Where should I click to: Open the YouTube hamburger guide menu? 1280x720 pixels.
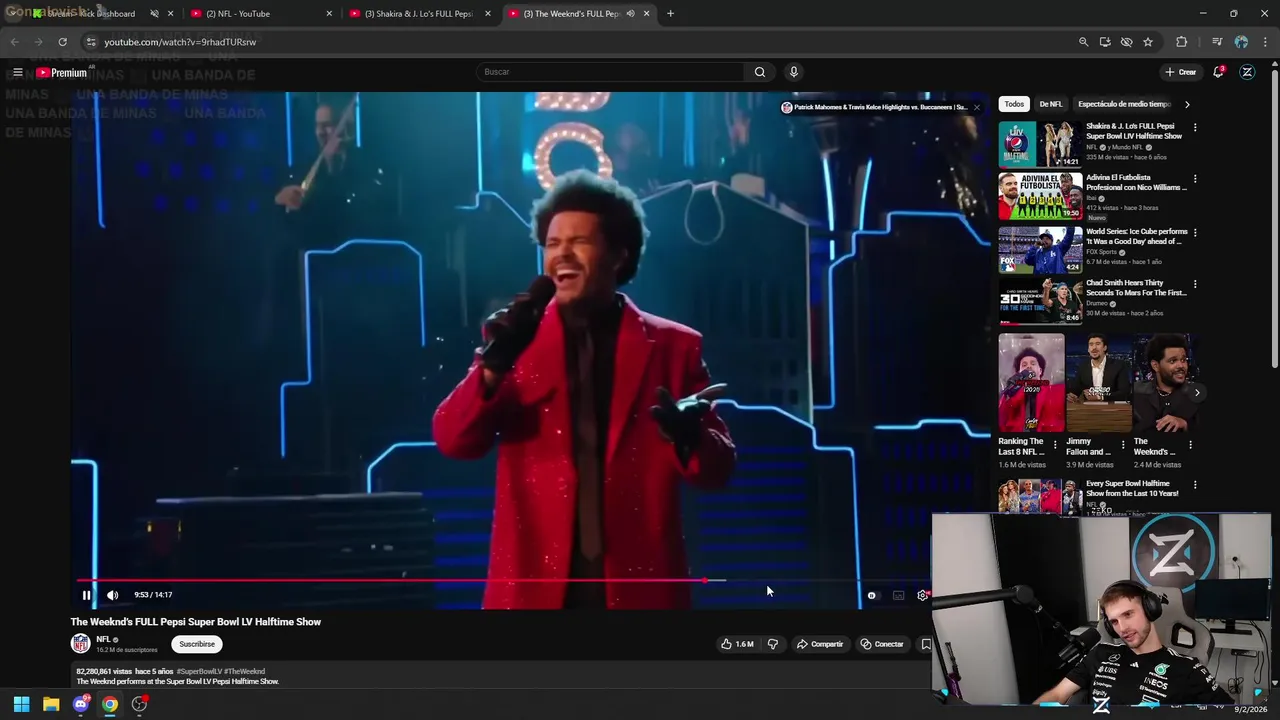tap(17, 72)
